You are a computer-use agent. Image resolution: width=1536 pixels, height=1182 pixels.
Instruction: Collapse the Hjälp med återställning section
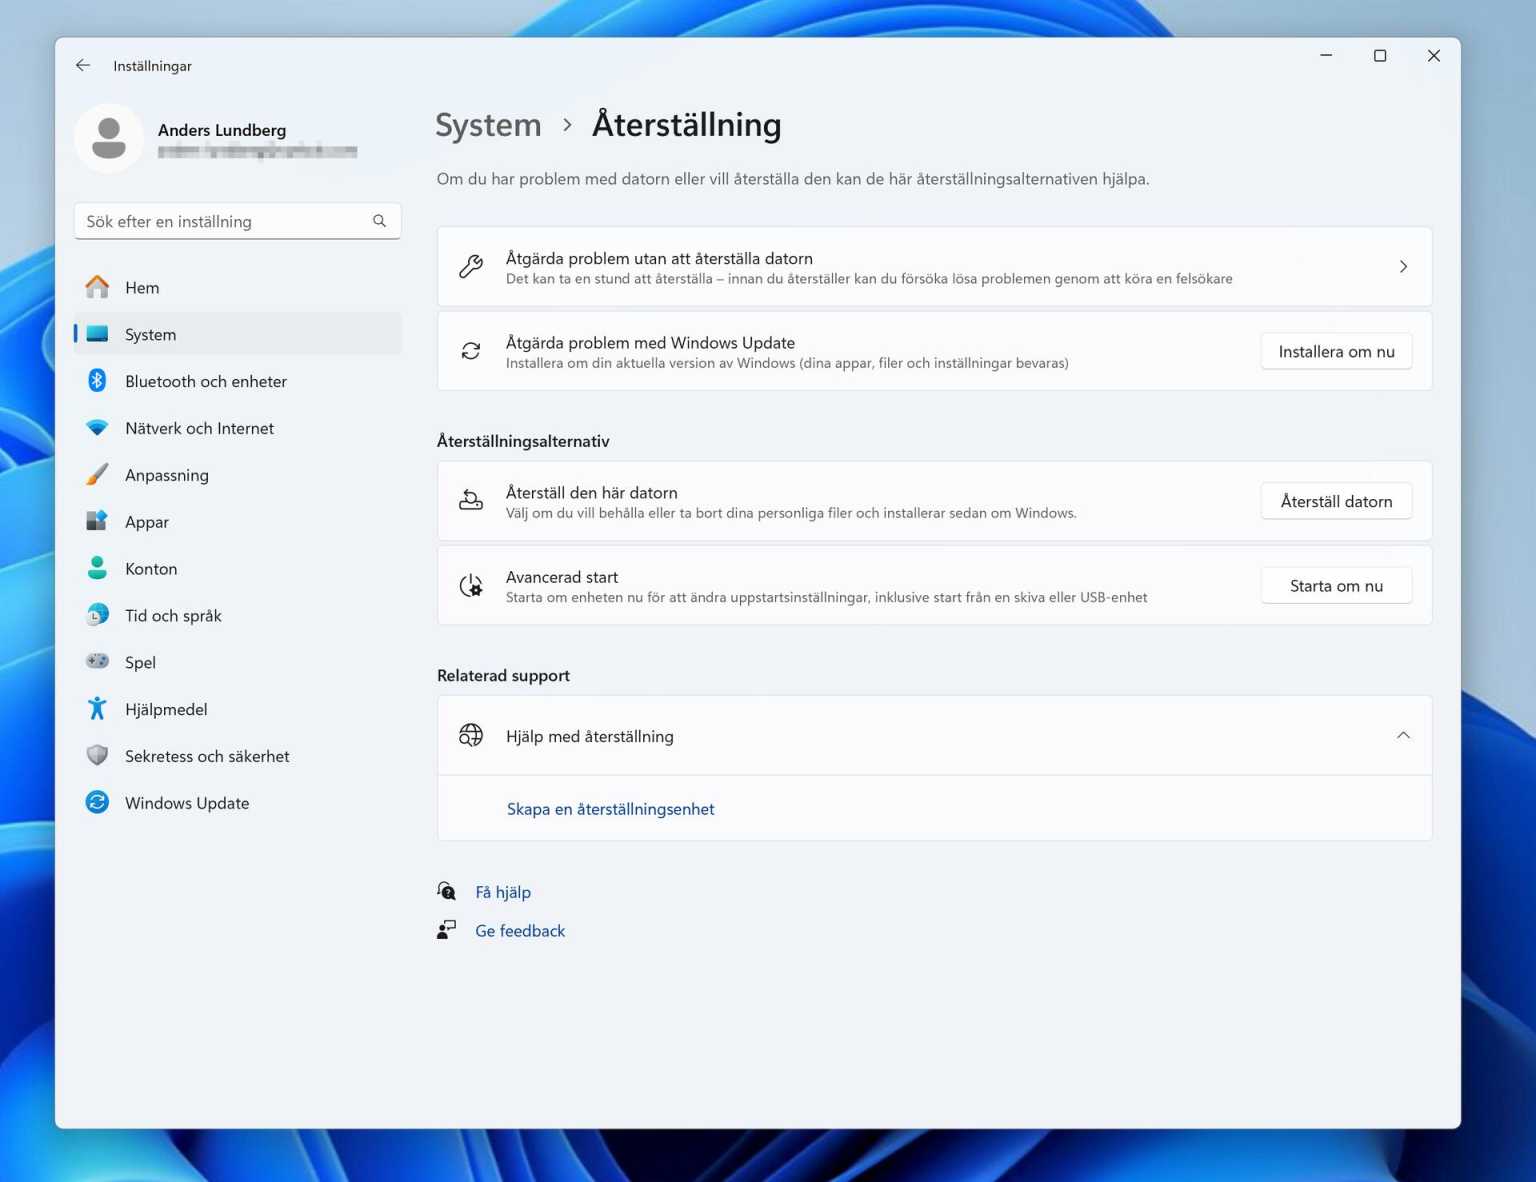point(1403,735)
